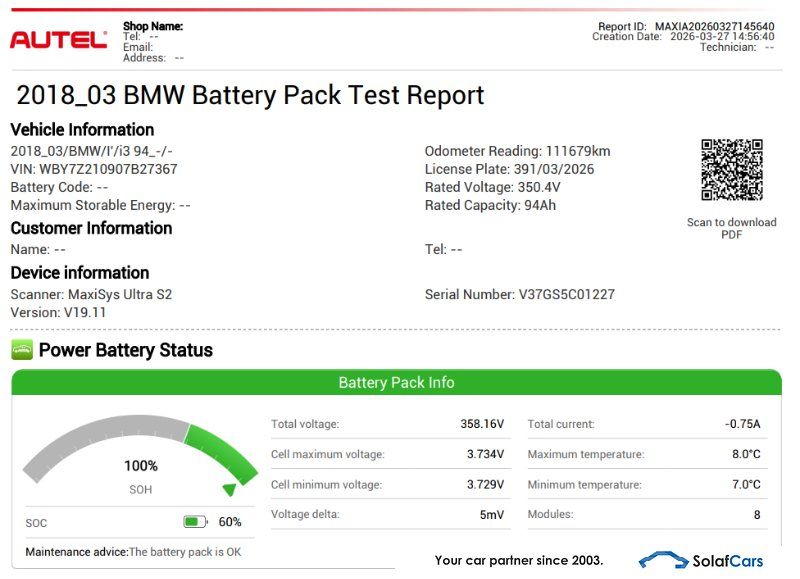Click the Total voltage 358.16V value
Image resolution: width=800 pixels, height=579 pixels.
click(x=482, y=424)
